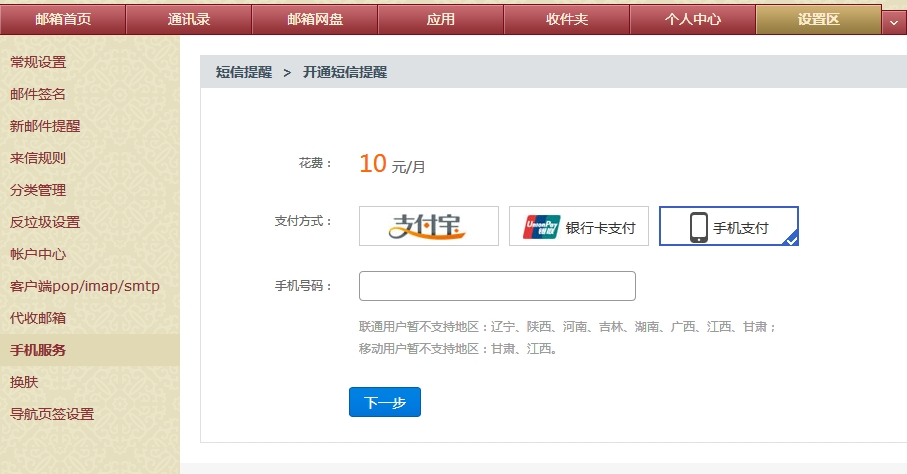This screenshot has width=907, height=474.
Task: Click the 短信提醒 breadcrumb link
Action: pyautogui.click(x=244, y=72)
